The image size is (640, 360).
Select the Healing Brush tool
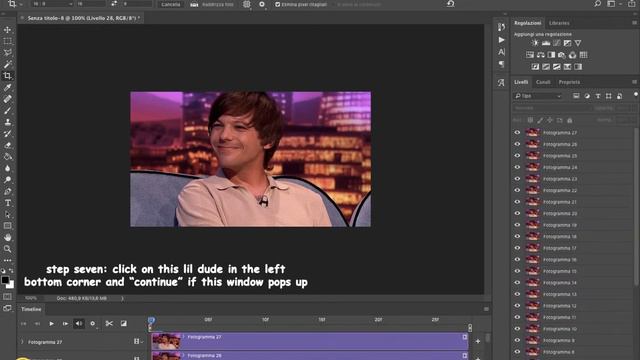[7, 99]
